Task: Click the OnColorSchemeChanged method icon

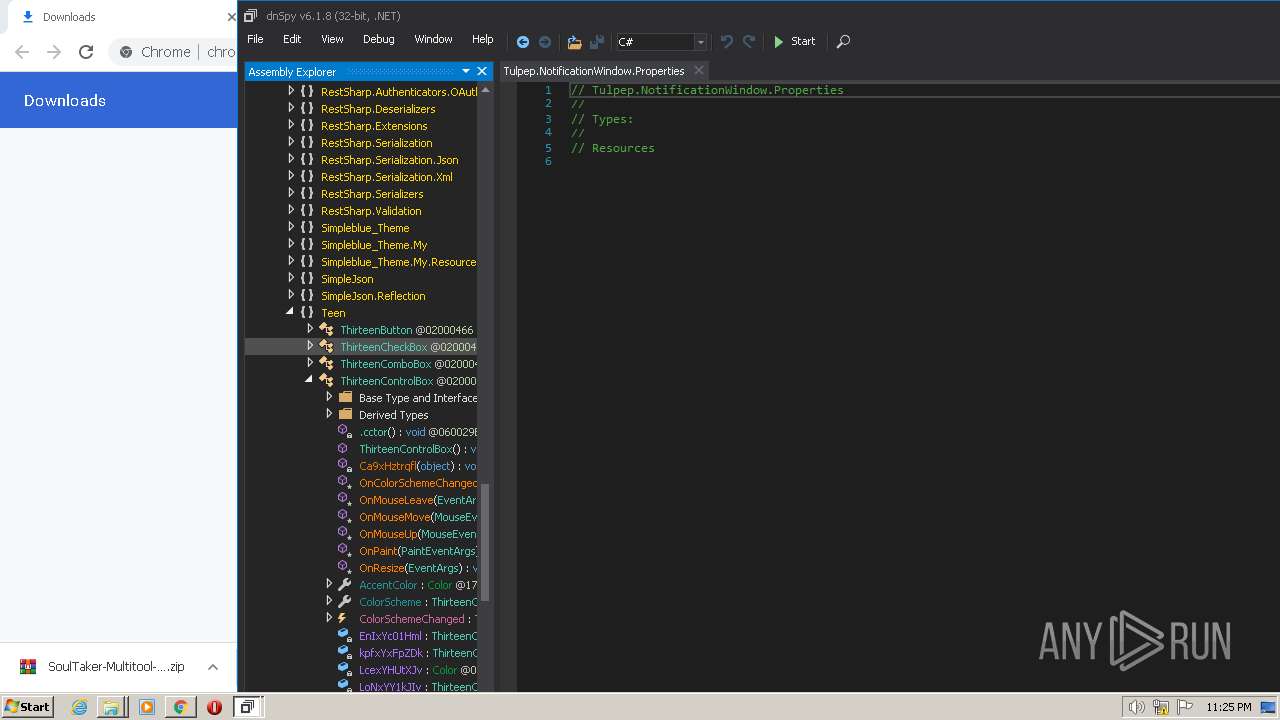Action: [344, 483]
